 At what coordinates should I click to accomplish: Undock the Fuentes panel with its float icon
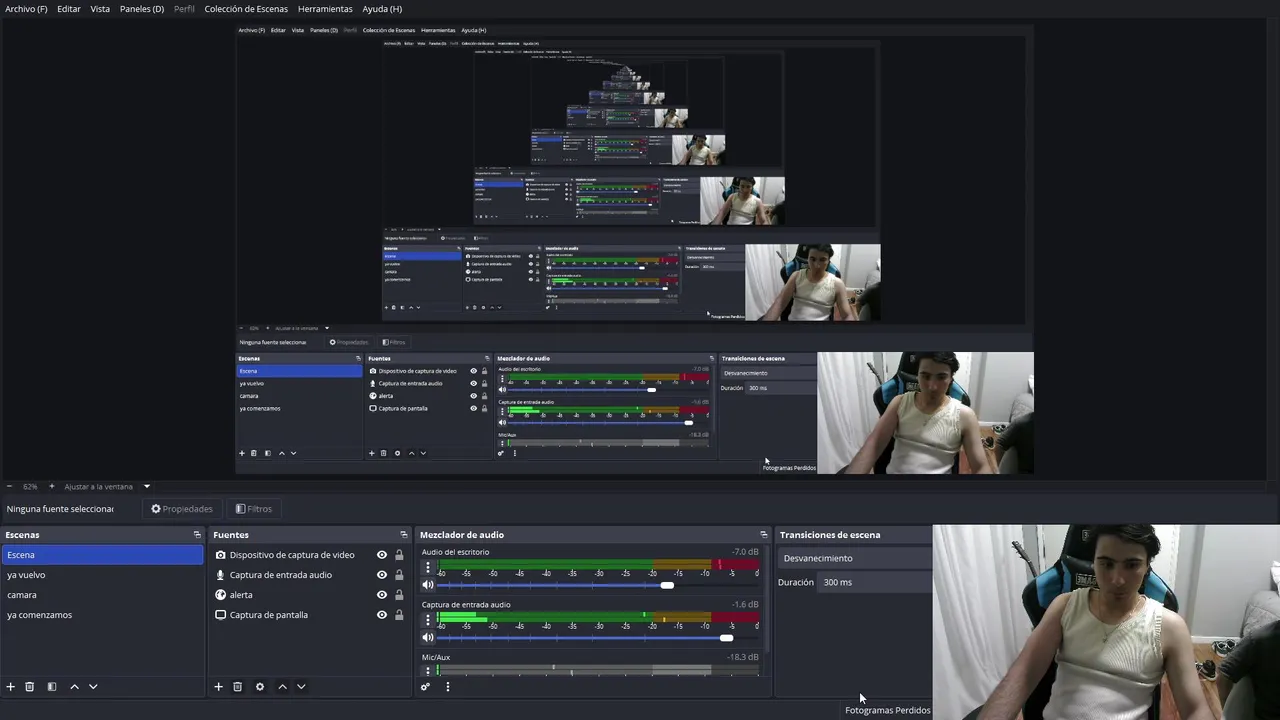(x=404, y=535)
